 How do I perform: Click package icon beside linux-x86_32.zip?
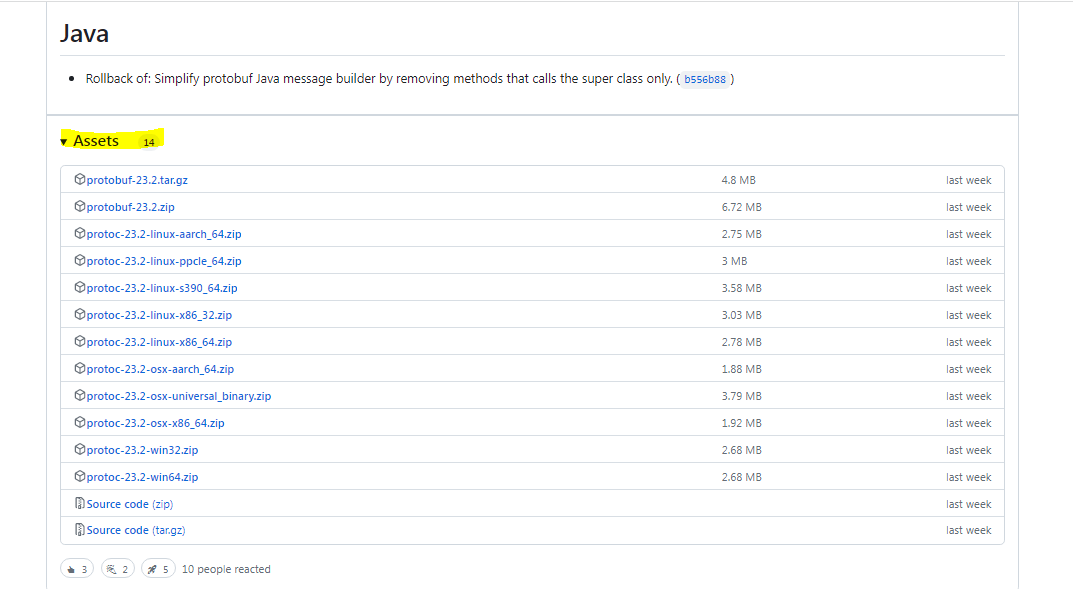(x=79, y=314)
